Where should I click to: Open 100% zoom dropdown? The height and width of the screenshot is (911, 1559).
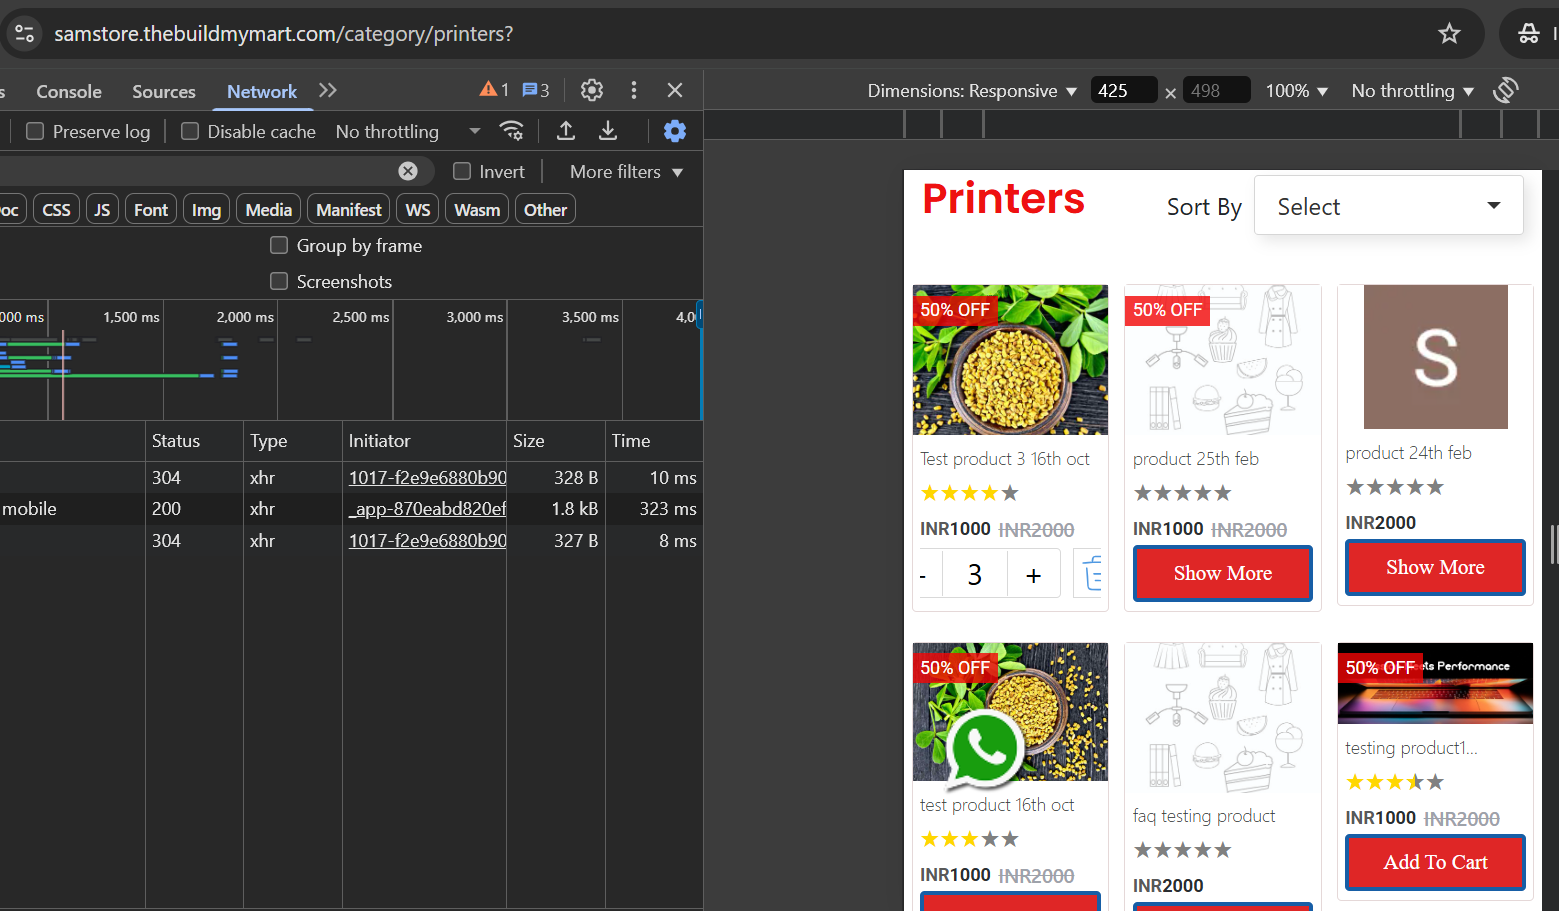click(1297, 91)
